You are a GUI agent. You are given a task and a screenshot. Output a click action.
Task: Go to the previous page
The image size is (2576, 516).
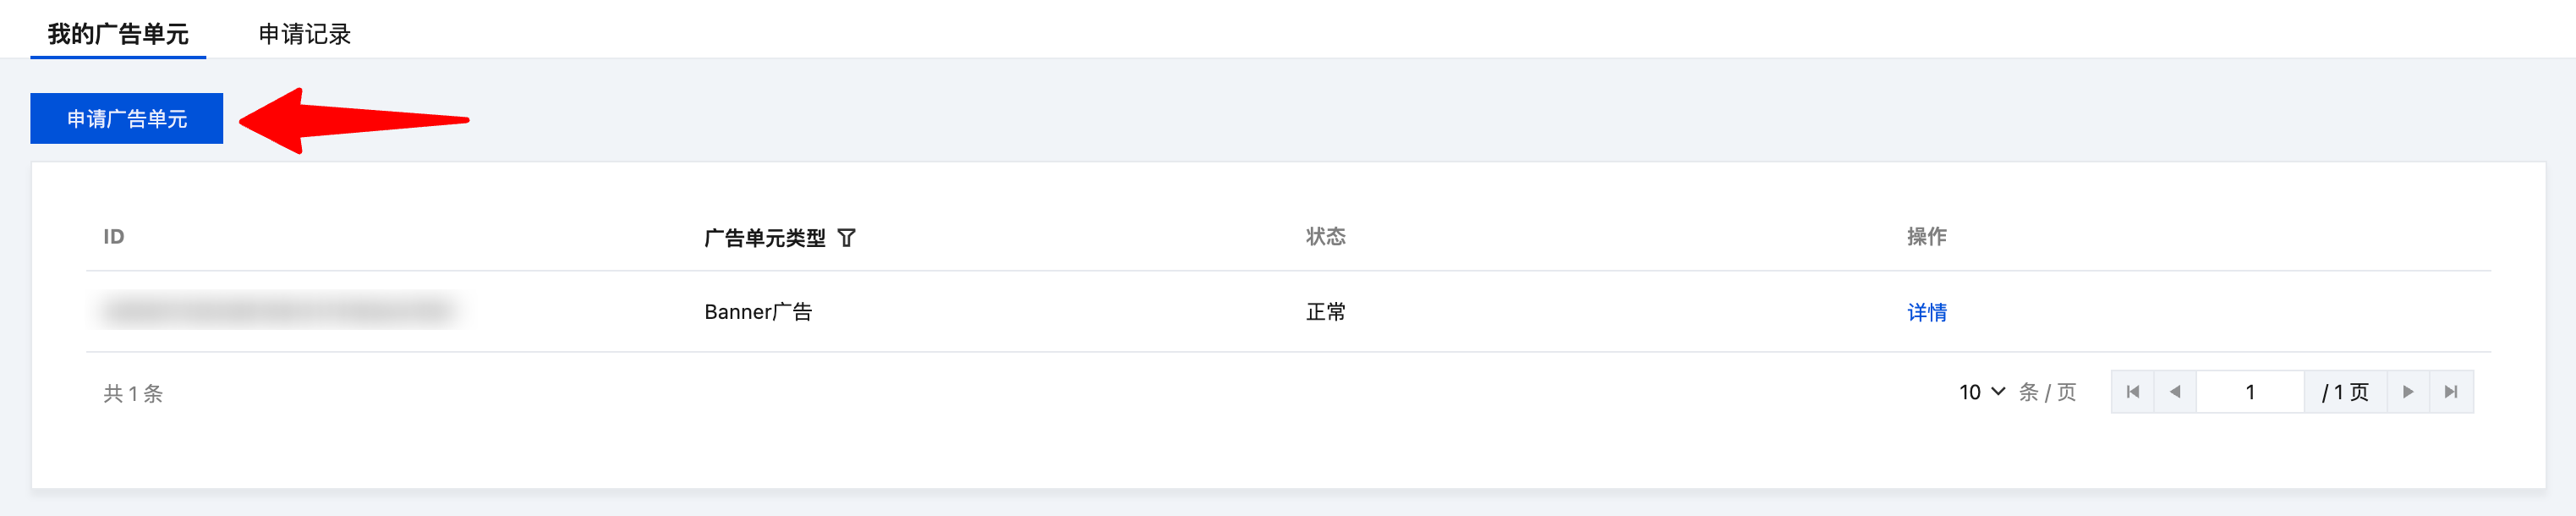point(2174,392)
